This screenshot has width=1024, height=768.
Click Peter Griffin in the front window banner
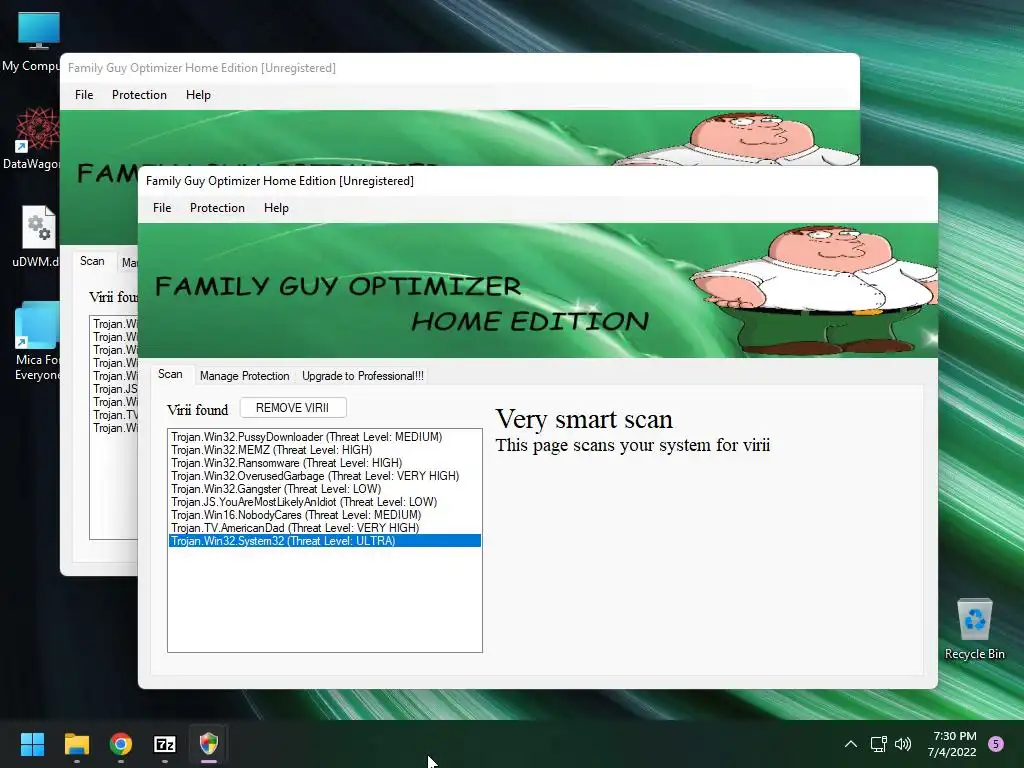(x=816, y=289)
